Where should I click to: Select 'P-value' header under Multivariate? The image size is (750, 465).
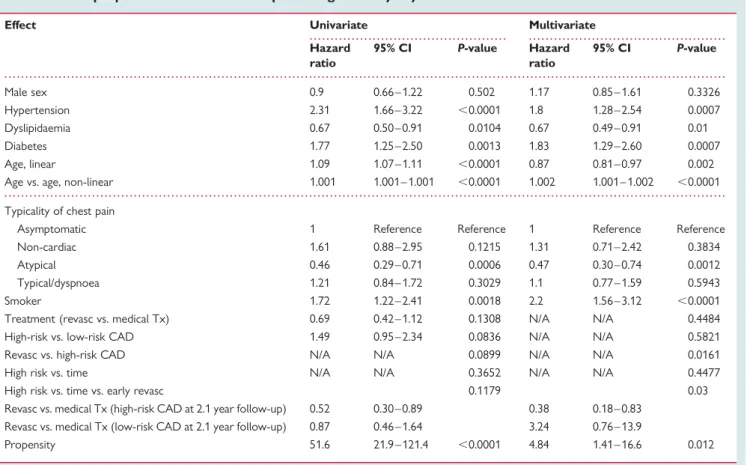(696, 48)
